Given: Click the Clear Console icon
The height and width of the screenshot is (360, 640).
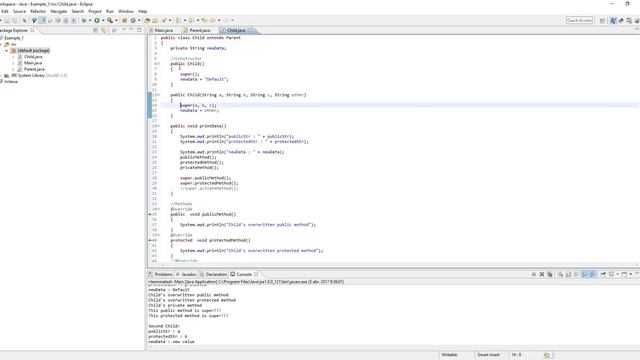Looking at the screenshot, I should (x=560, y=274).
